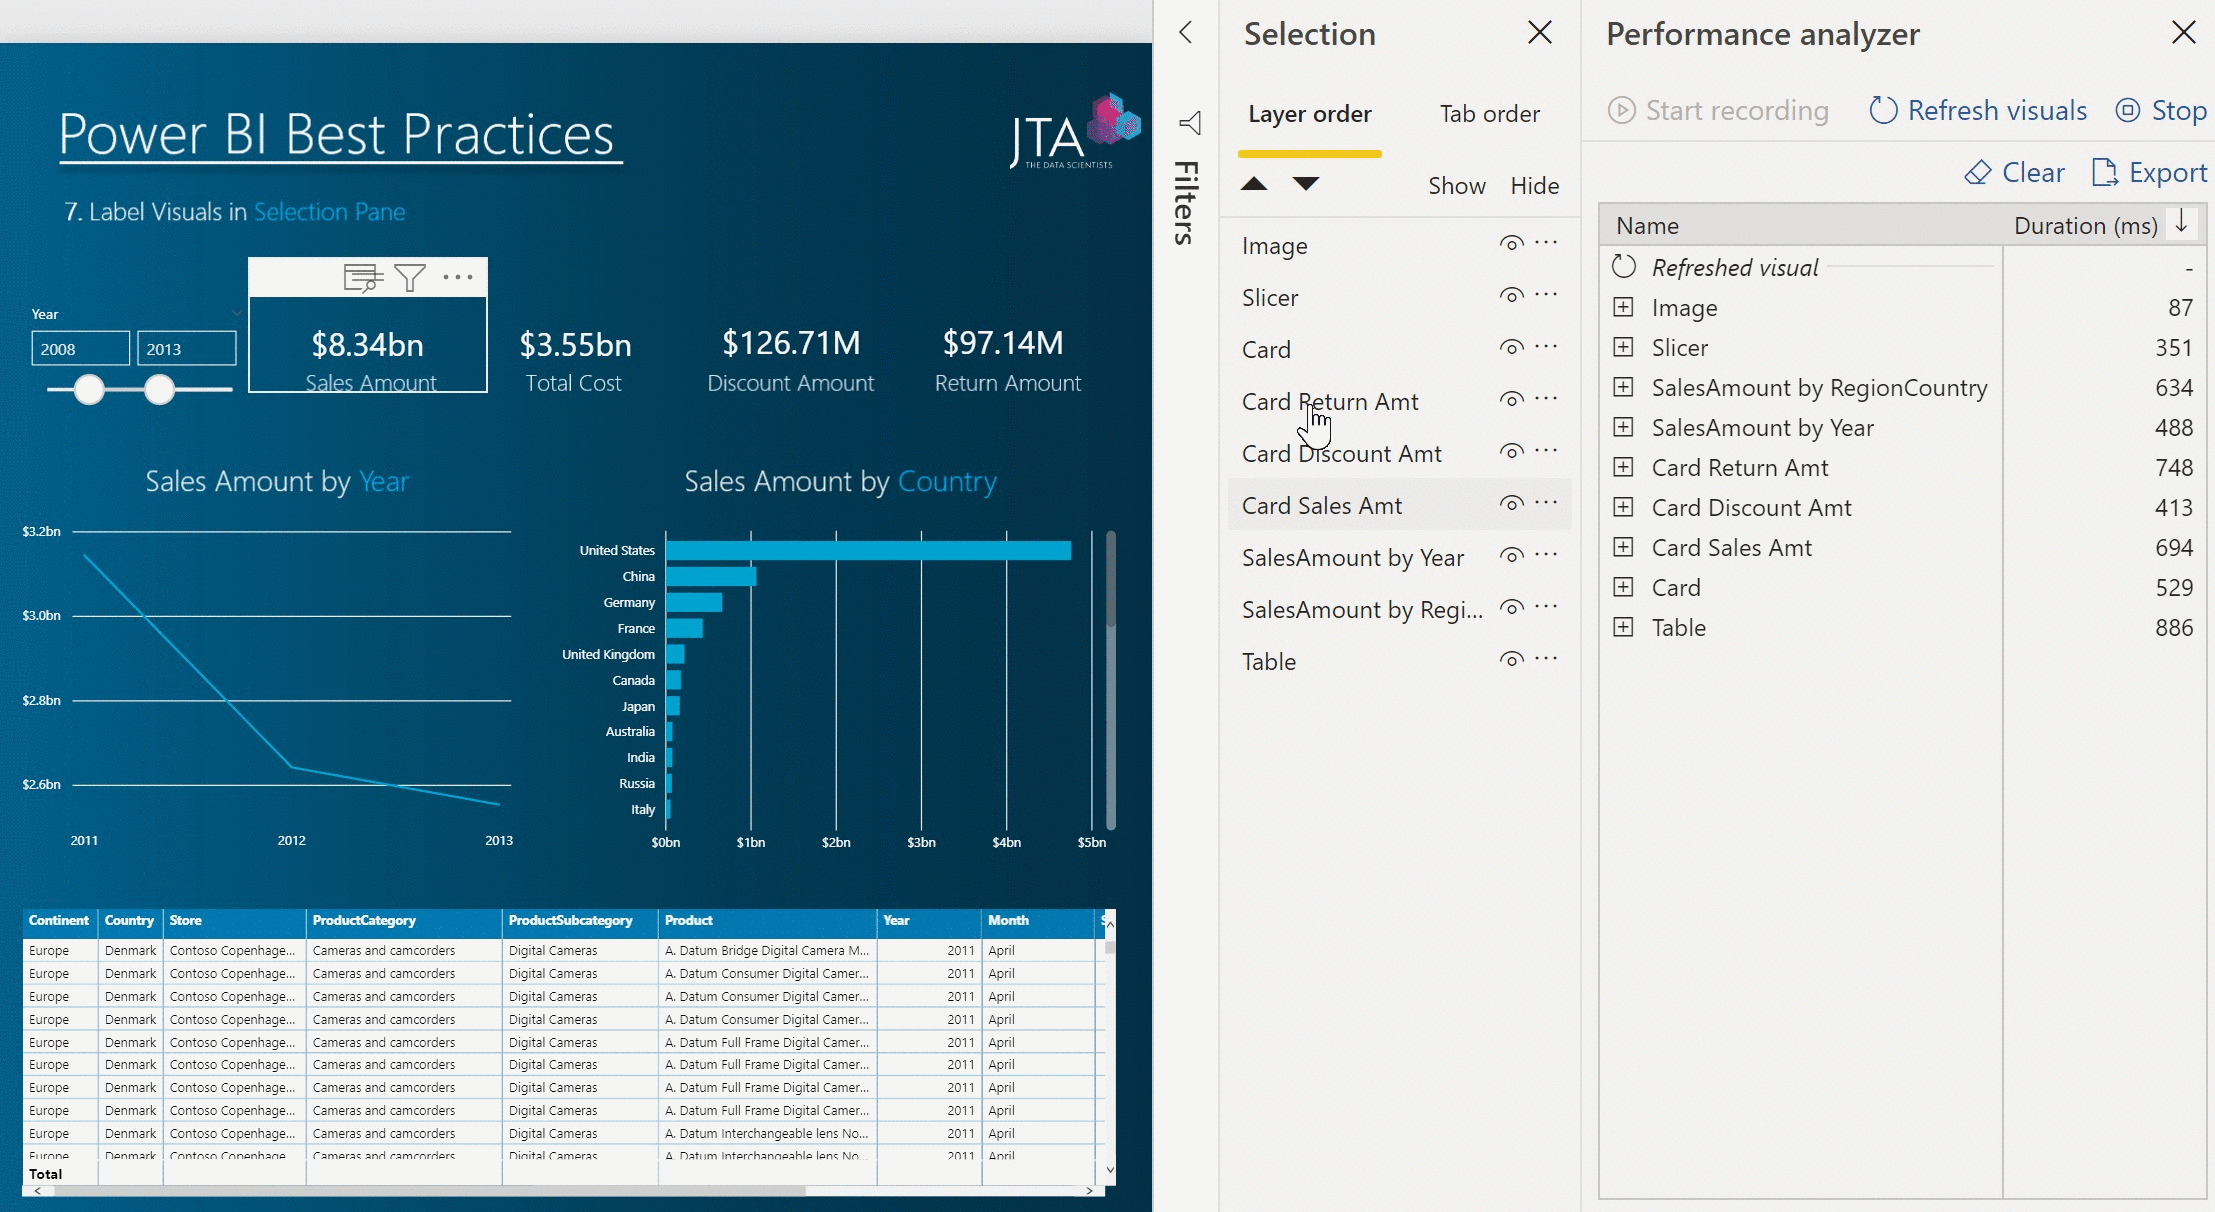This screenshot has height=1212, width=2215.
Task: Expand Table entry in Performance analyzer
Action: pos(1624,627)
